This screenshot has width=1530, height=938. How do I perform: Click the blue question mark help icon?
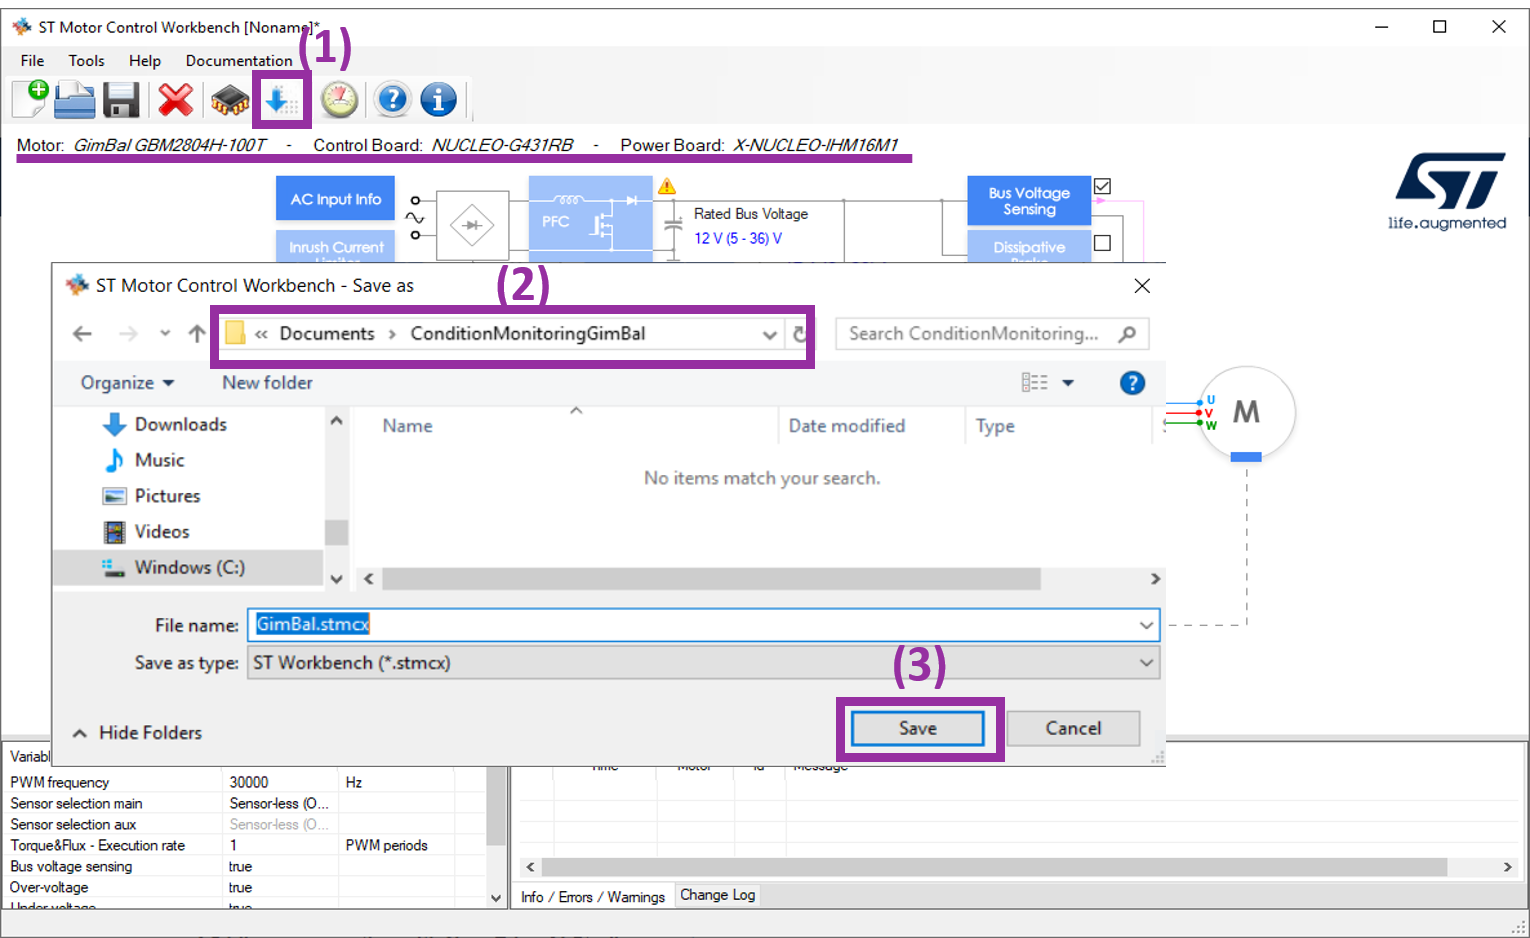click(393, 99)
